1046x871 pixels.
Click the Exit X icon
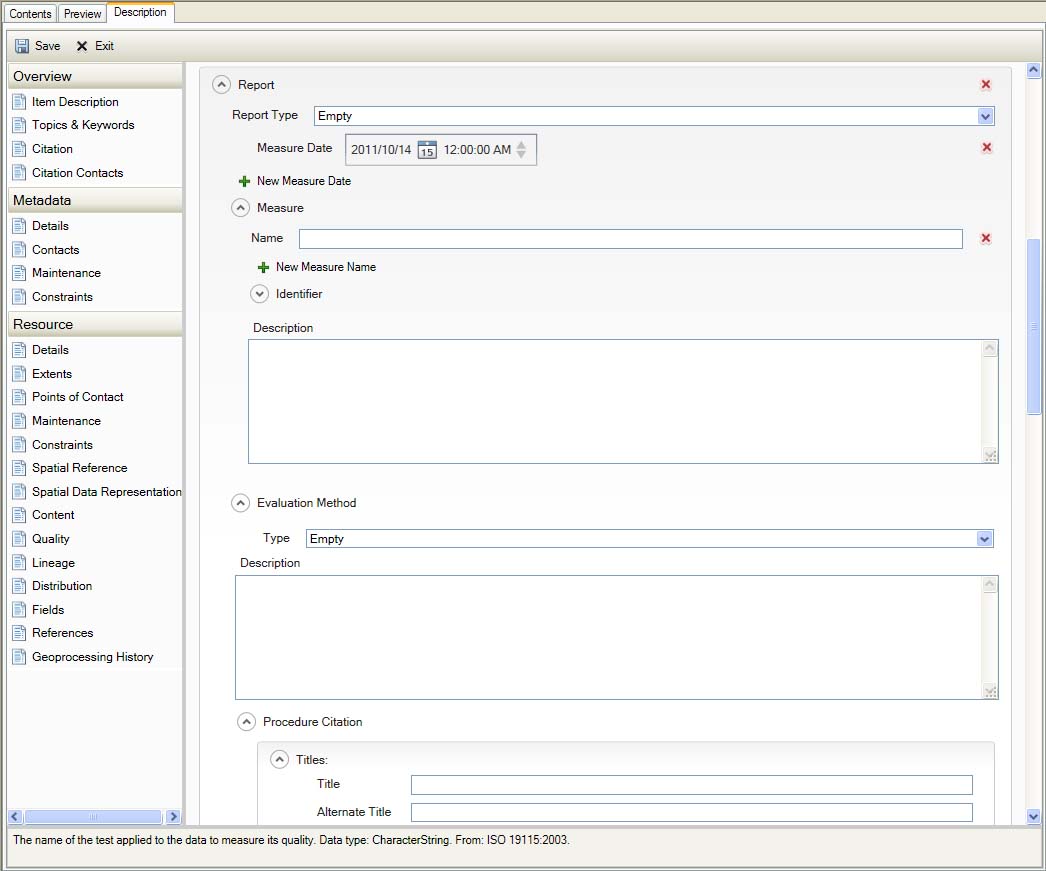coord(82,46)
